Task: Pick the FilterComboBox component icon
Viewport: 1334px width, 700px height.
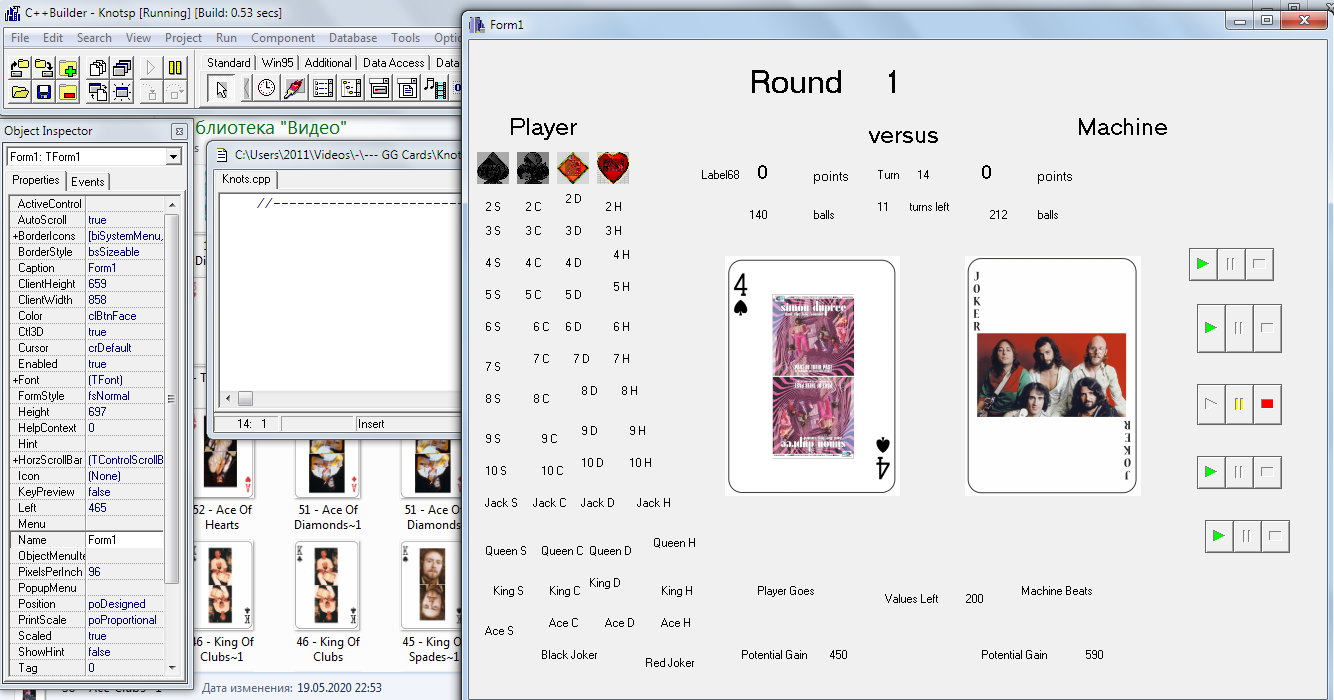Action: click(x=407, y=88)
